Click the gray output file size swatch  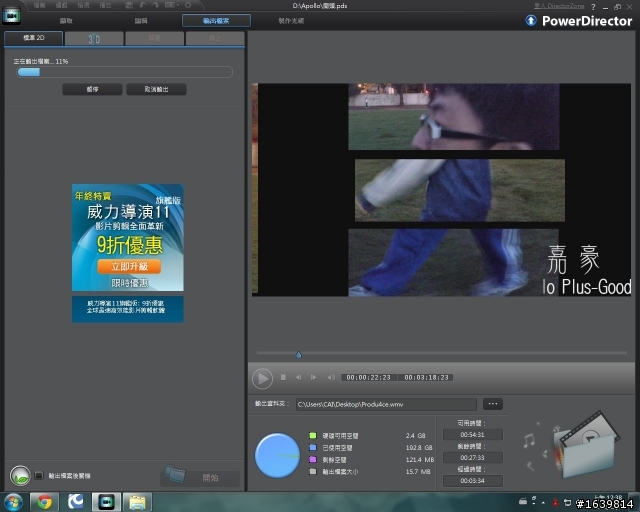click(313, 472)
